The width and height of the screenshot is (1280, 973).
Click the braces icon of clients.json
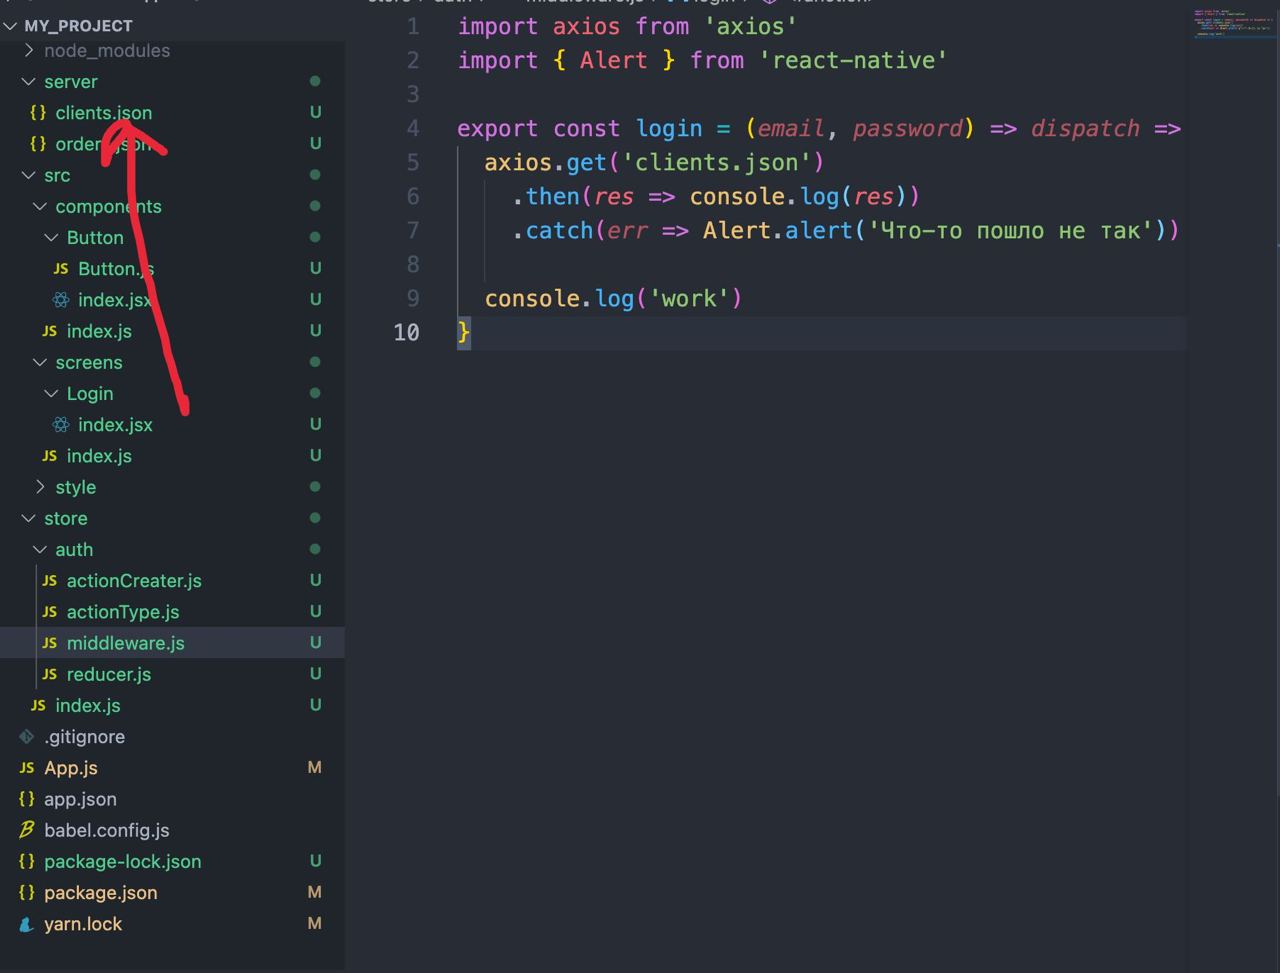pos(38,113)
